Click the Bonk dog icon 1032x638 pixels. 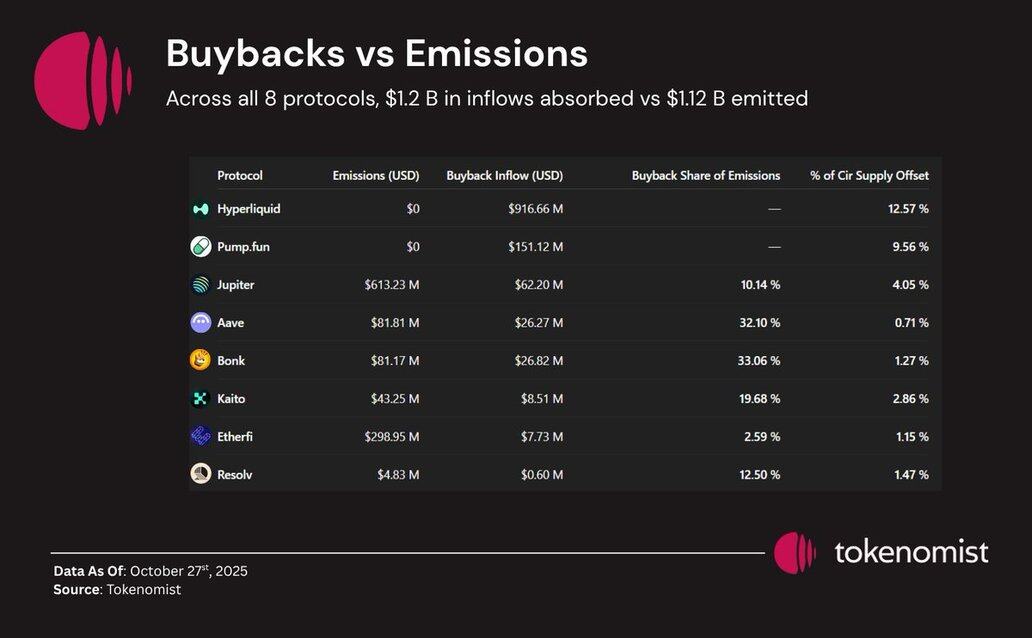(200, 360)
